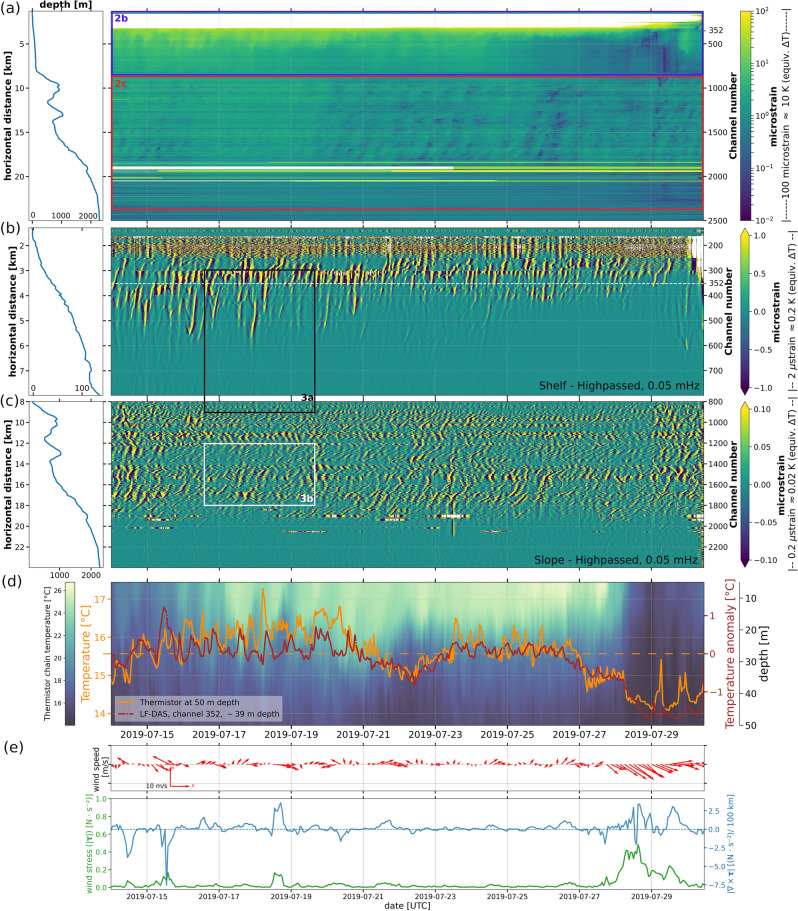This screenshot has height=911, width=798.
Task: Click the orange 'Temperature [°C]' axis label
Action: tap(86, 653)
